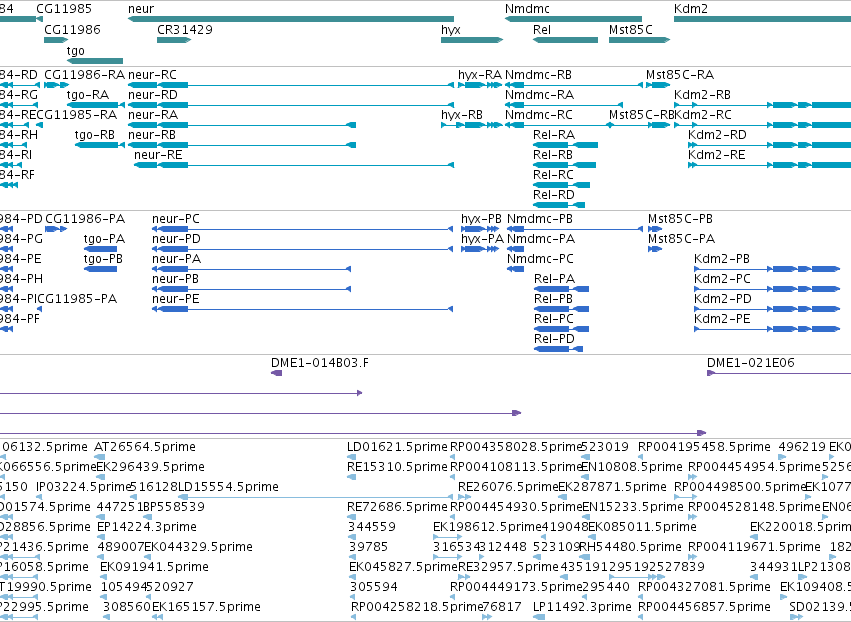The image size is (851, 622).
Task: Select the DME1-021E06 clone label
Action: (x=751, y=363)
